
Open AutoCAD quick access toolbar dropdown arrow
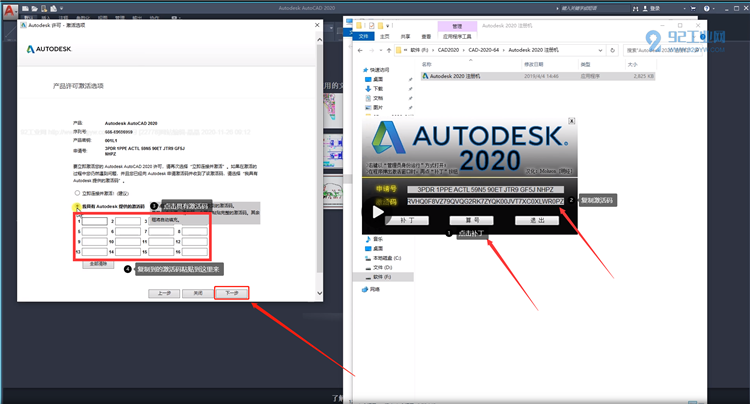coord(61,8)
